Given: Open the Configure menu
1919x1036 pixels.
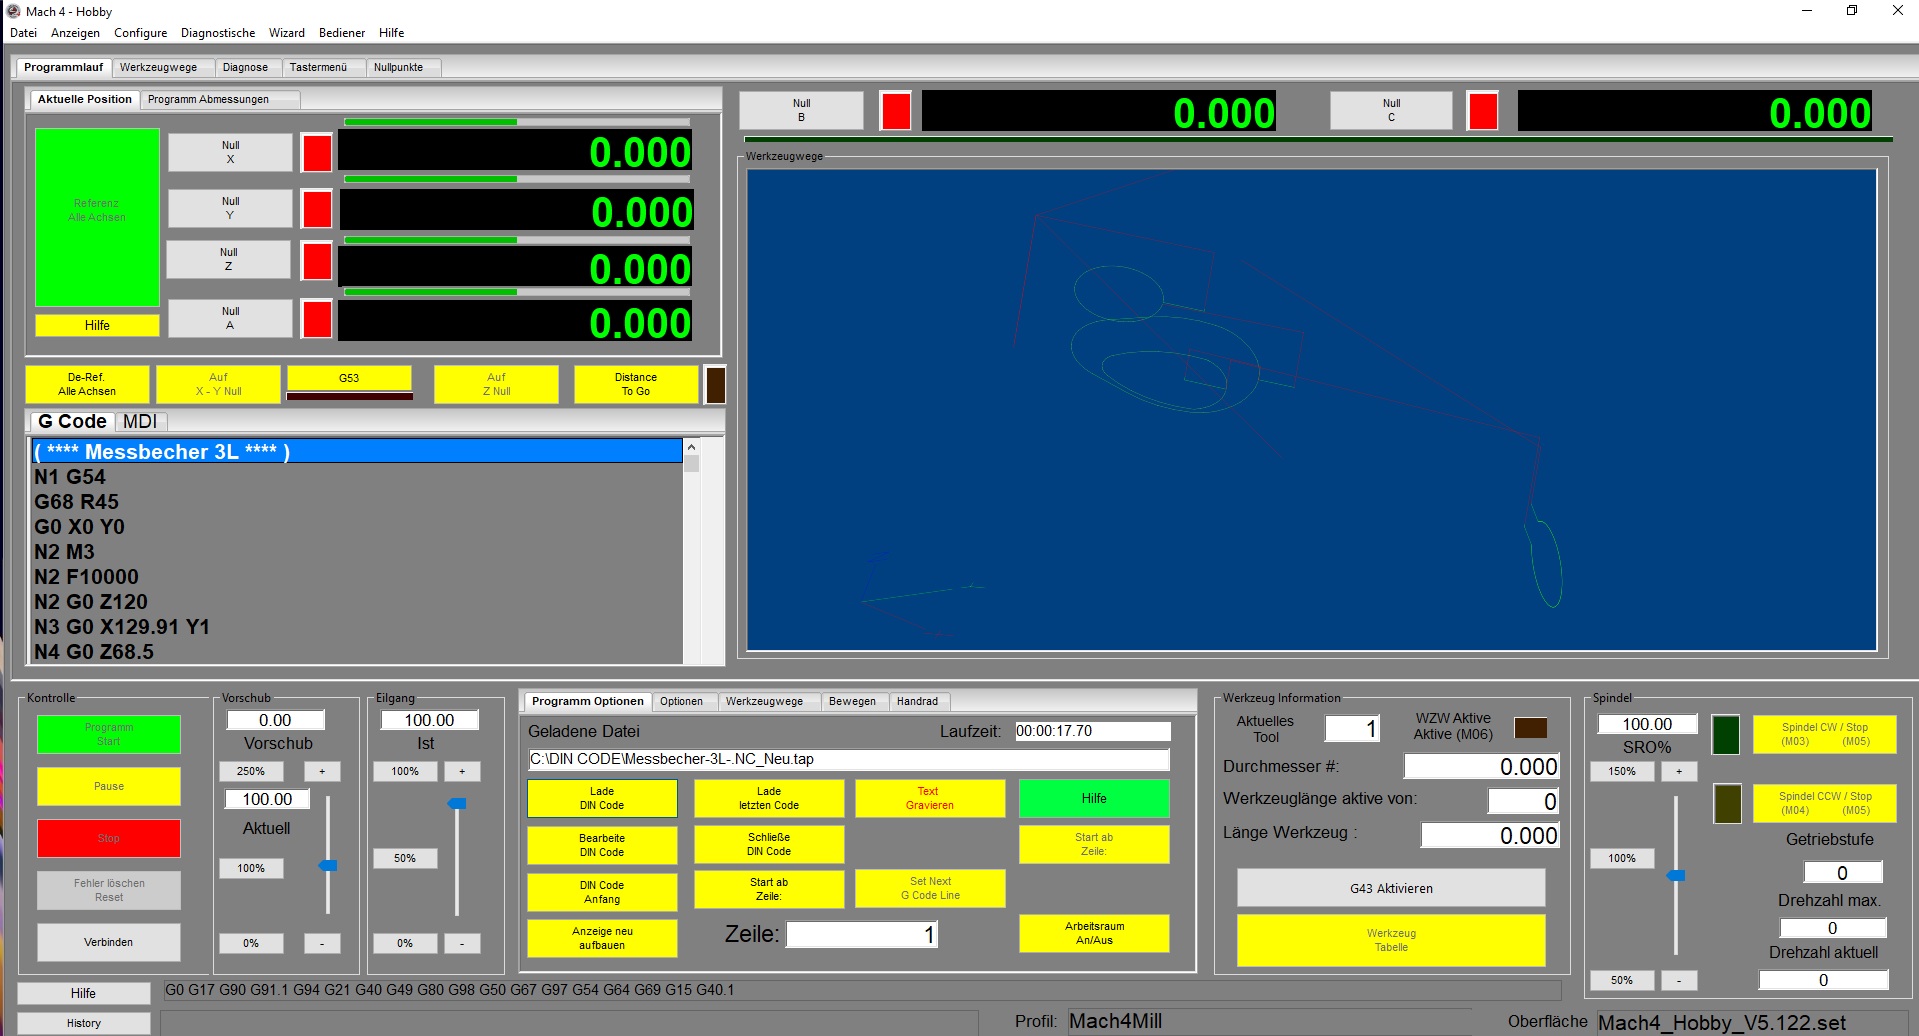Looking at the screenshot, I should coord(140,33).
